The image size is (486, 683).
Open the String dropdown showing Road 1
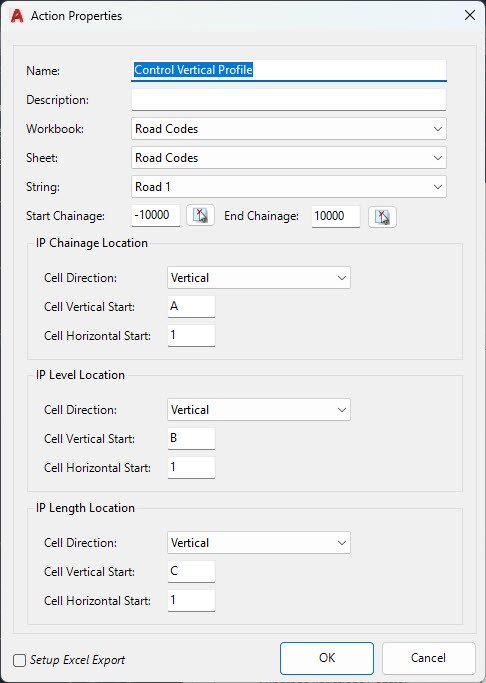point(289,187)
